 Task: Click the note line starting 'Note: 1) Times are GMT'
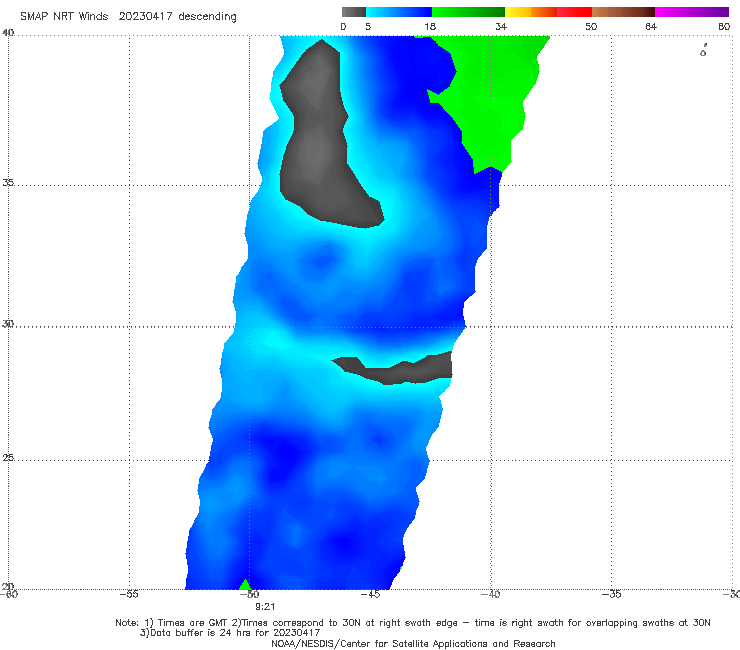tap(412, 623)
